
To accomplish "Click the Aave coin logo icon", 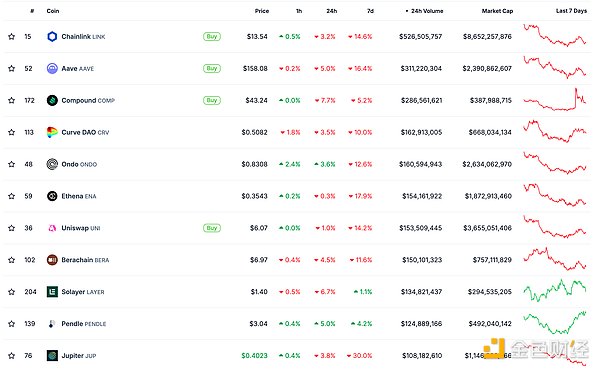I will pyautogui.click(x=52, y=68).
